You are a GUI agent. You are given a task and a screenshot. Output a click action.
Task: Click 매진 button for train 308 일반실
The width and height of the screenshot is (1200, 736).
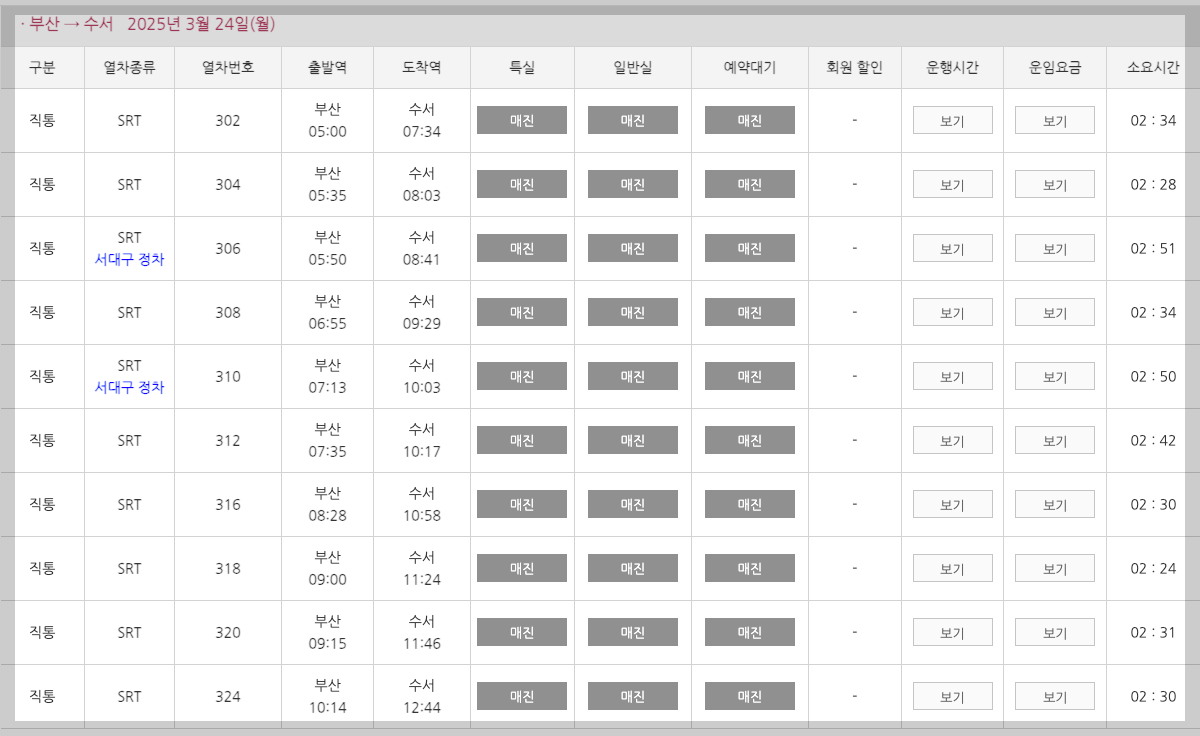[x=632, y=311]
